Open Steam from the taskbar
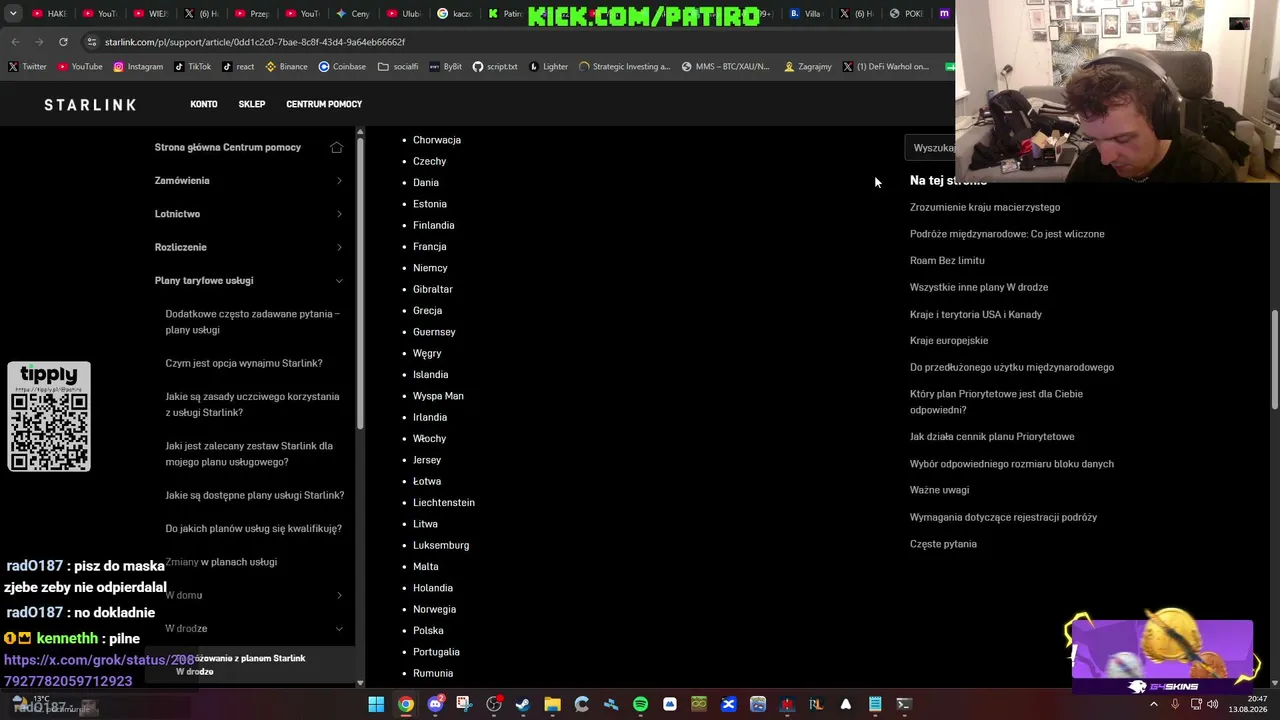Image resolution: width=1280 pixels, height=720 pixels. click(523, 704)
